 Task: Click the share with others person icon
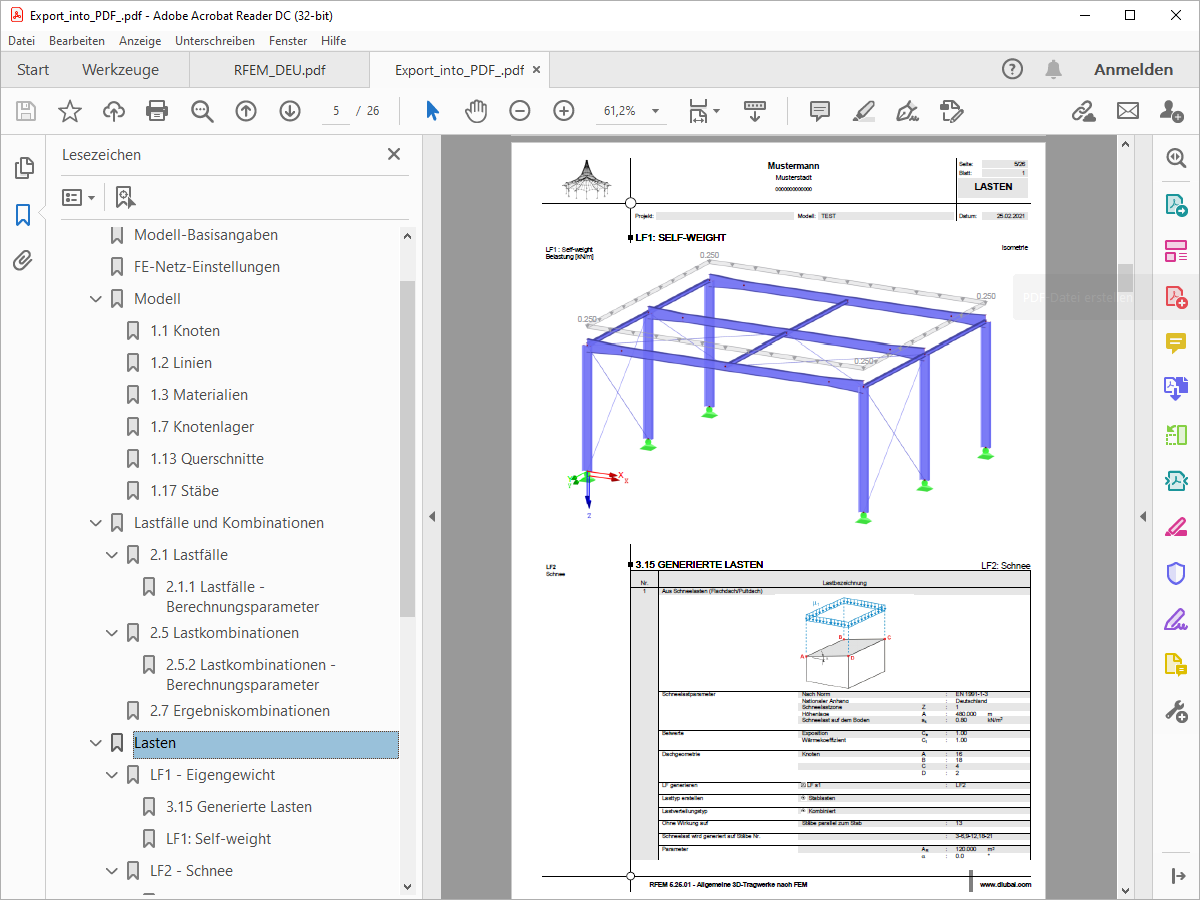[1172, 111]
